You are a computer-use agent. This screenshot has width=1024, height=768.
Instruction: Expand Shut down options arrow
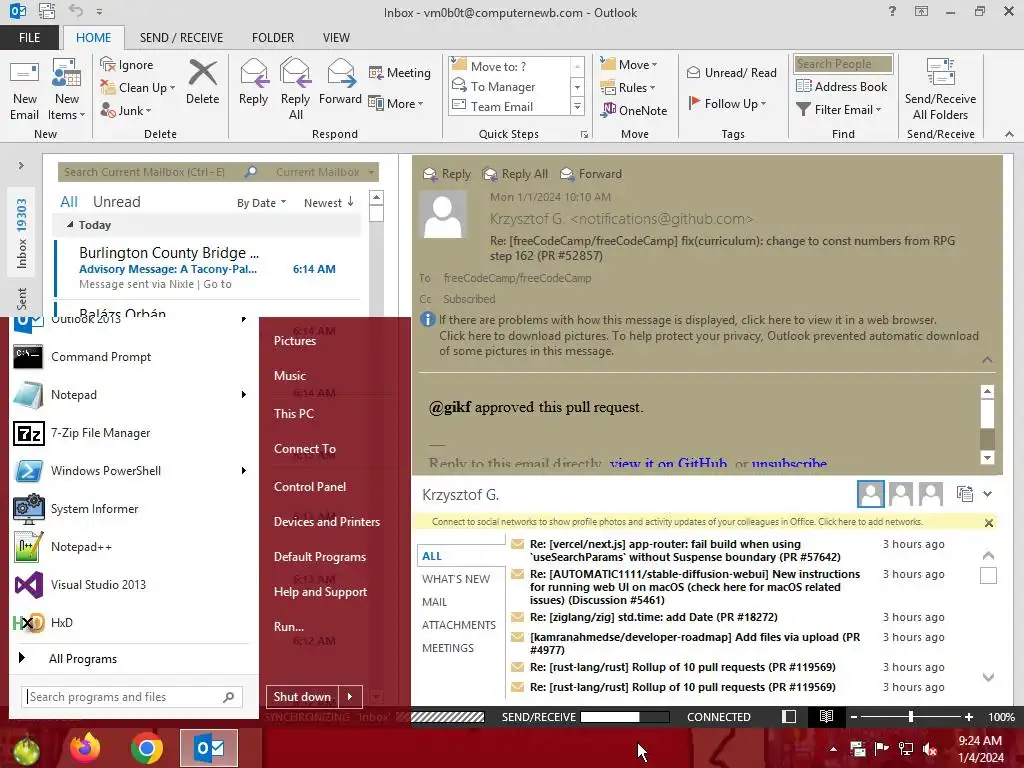point(350,696)
